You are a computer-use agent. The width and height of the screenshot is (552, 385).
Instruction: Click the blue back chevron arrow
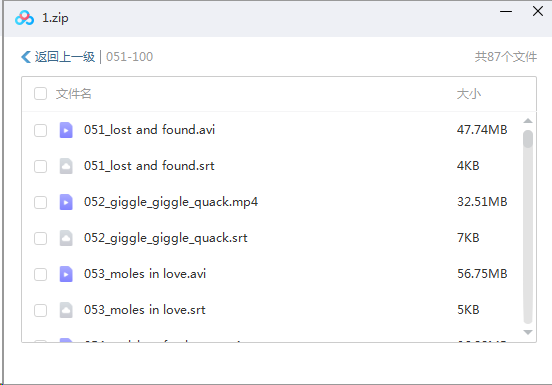(26, 57)
